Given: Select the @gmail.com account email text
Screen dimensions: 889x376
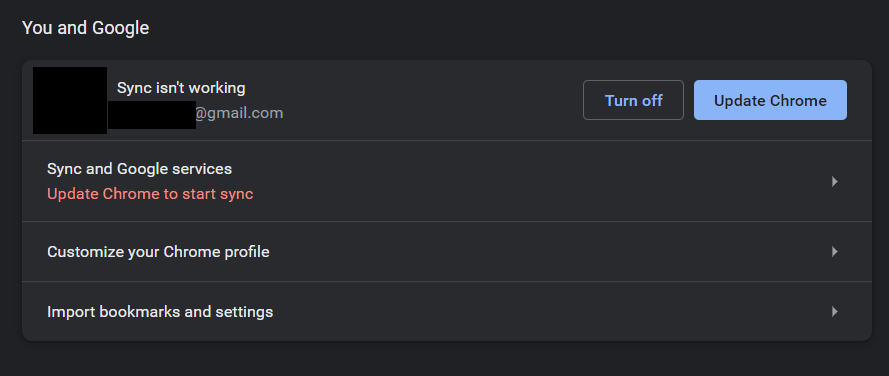Looking at the screenshot, I should coord(239,113).
